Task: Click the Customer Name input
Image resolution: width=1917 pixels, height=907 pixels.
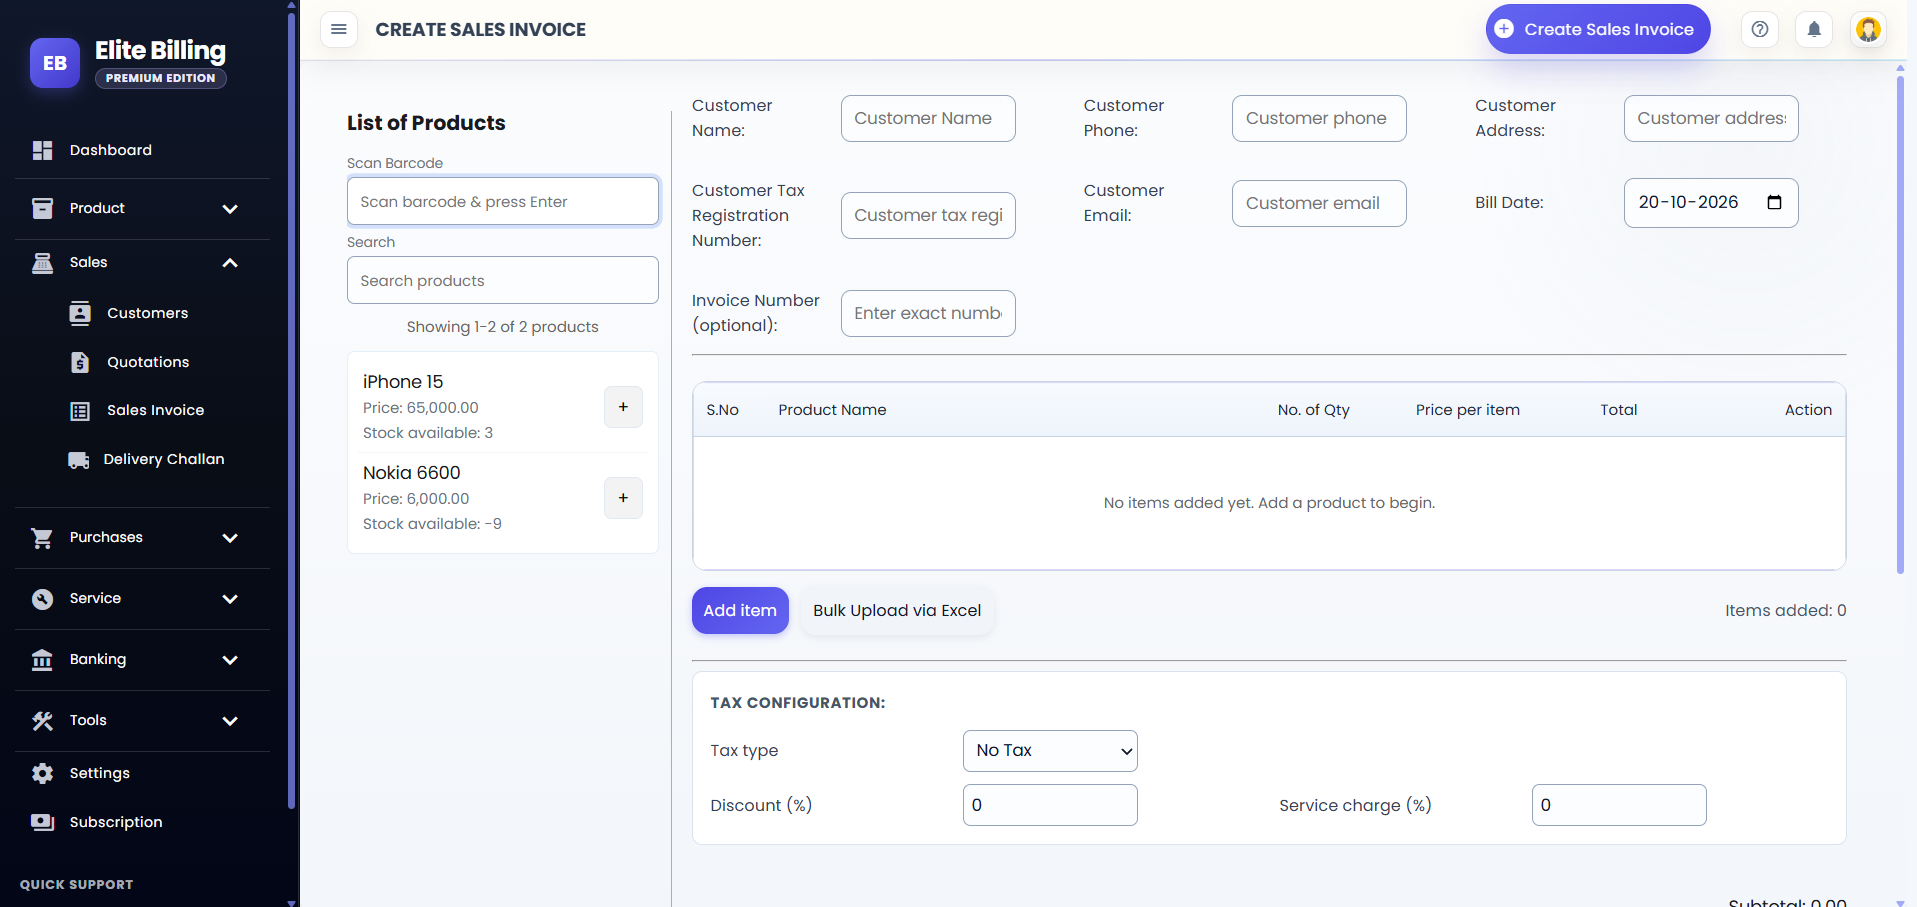Action: [x=928, y=118]
